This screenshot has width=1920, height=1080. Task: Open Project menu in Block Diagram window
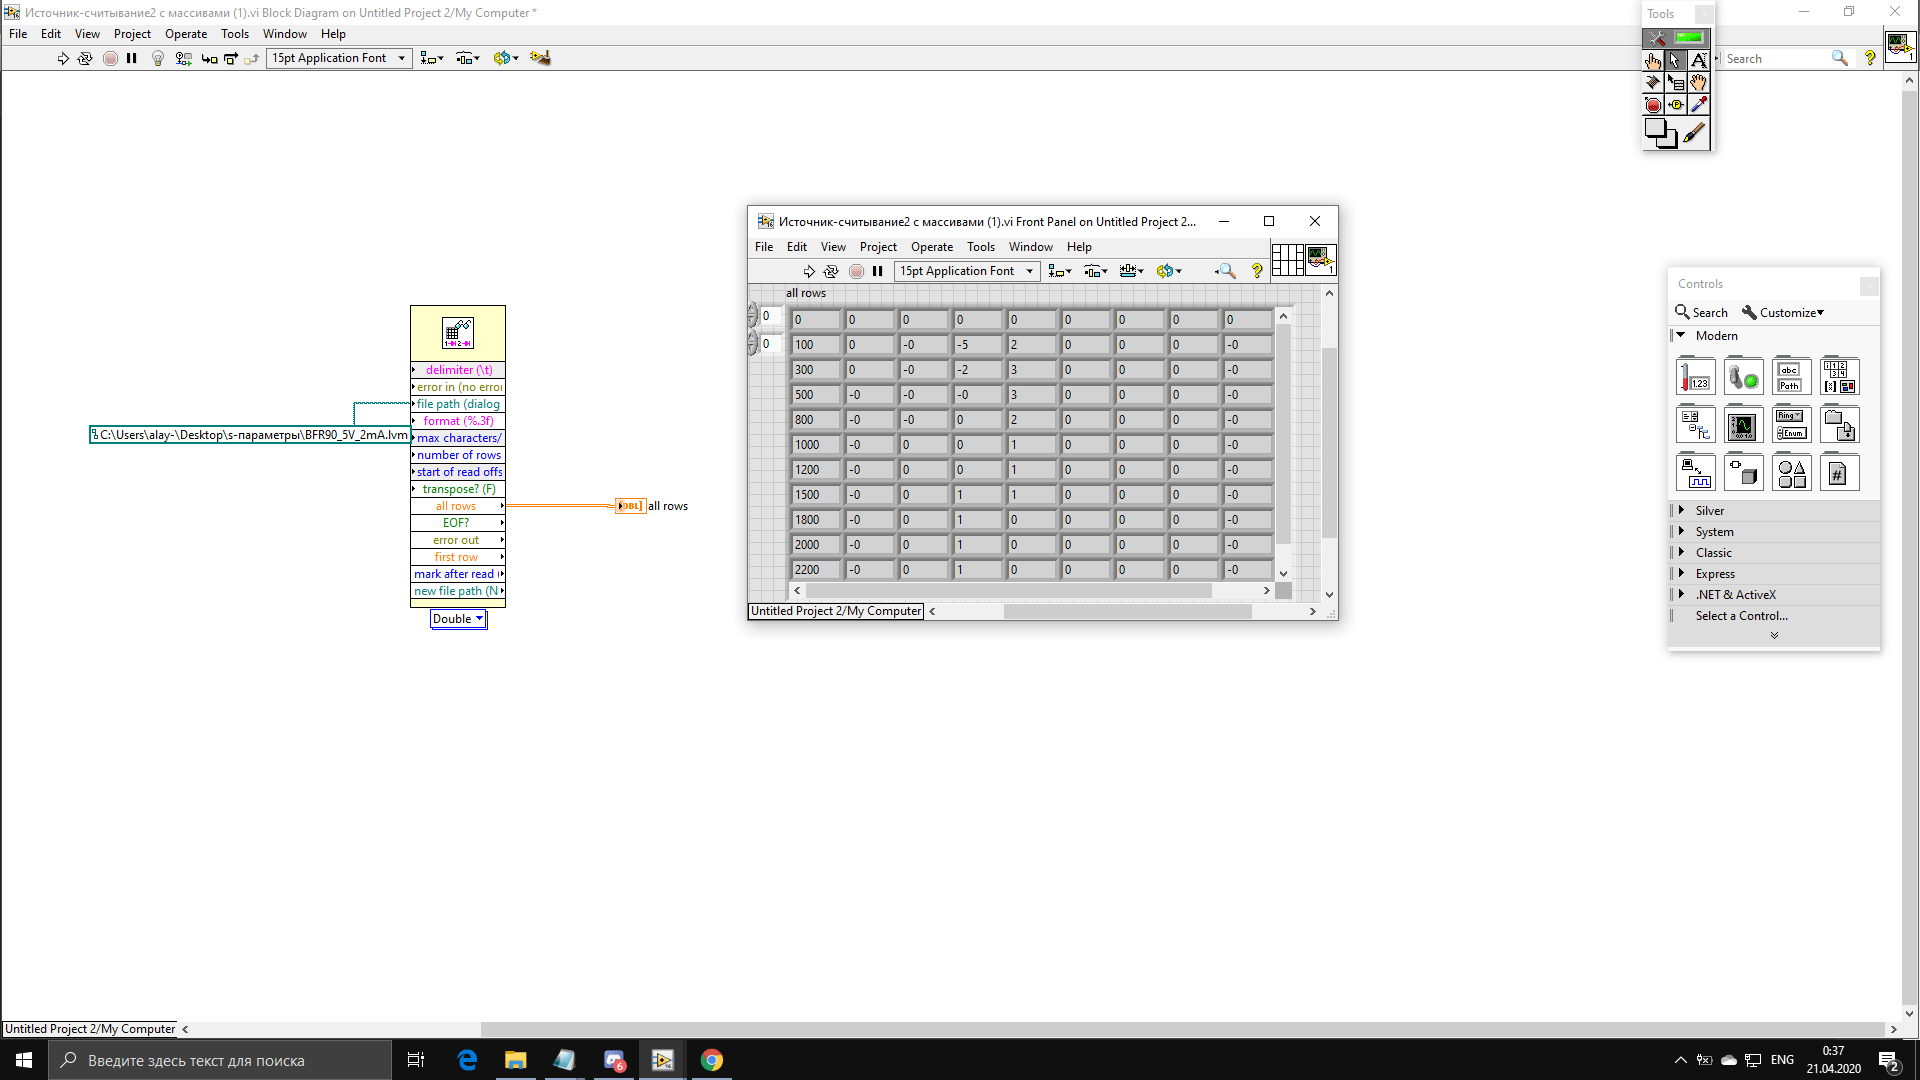[x=132, y=34]
